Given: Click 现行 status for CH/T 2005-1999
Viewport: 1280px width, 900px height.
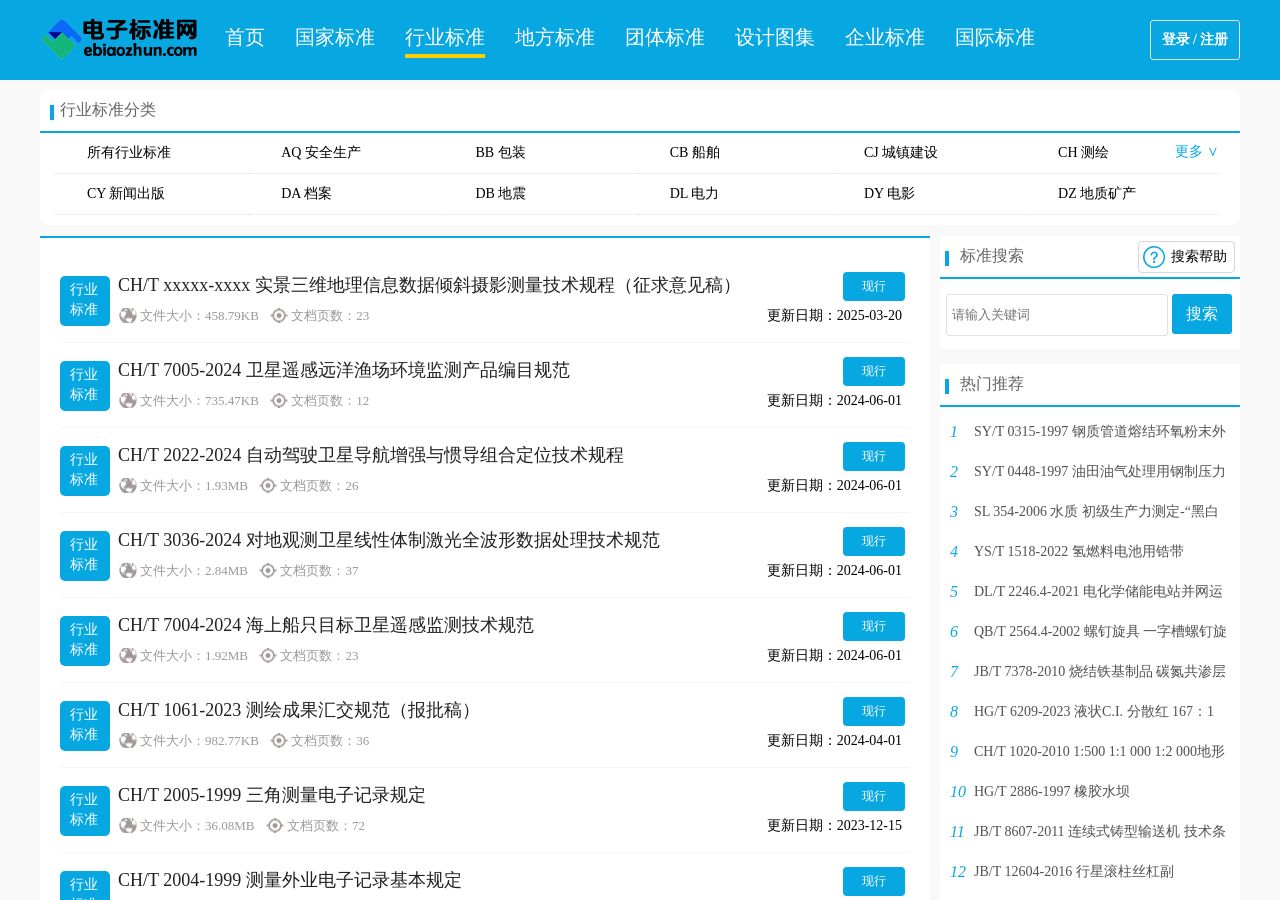Looking at the screenshot, I should (874, 796).
